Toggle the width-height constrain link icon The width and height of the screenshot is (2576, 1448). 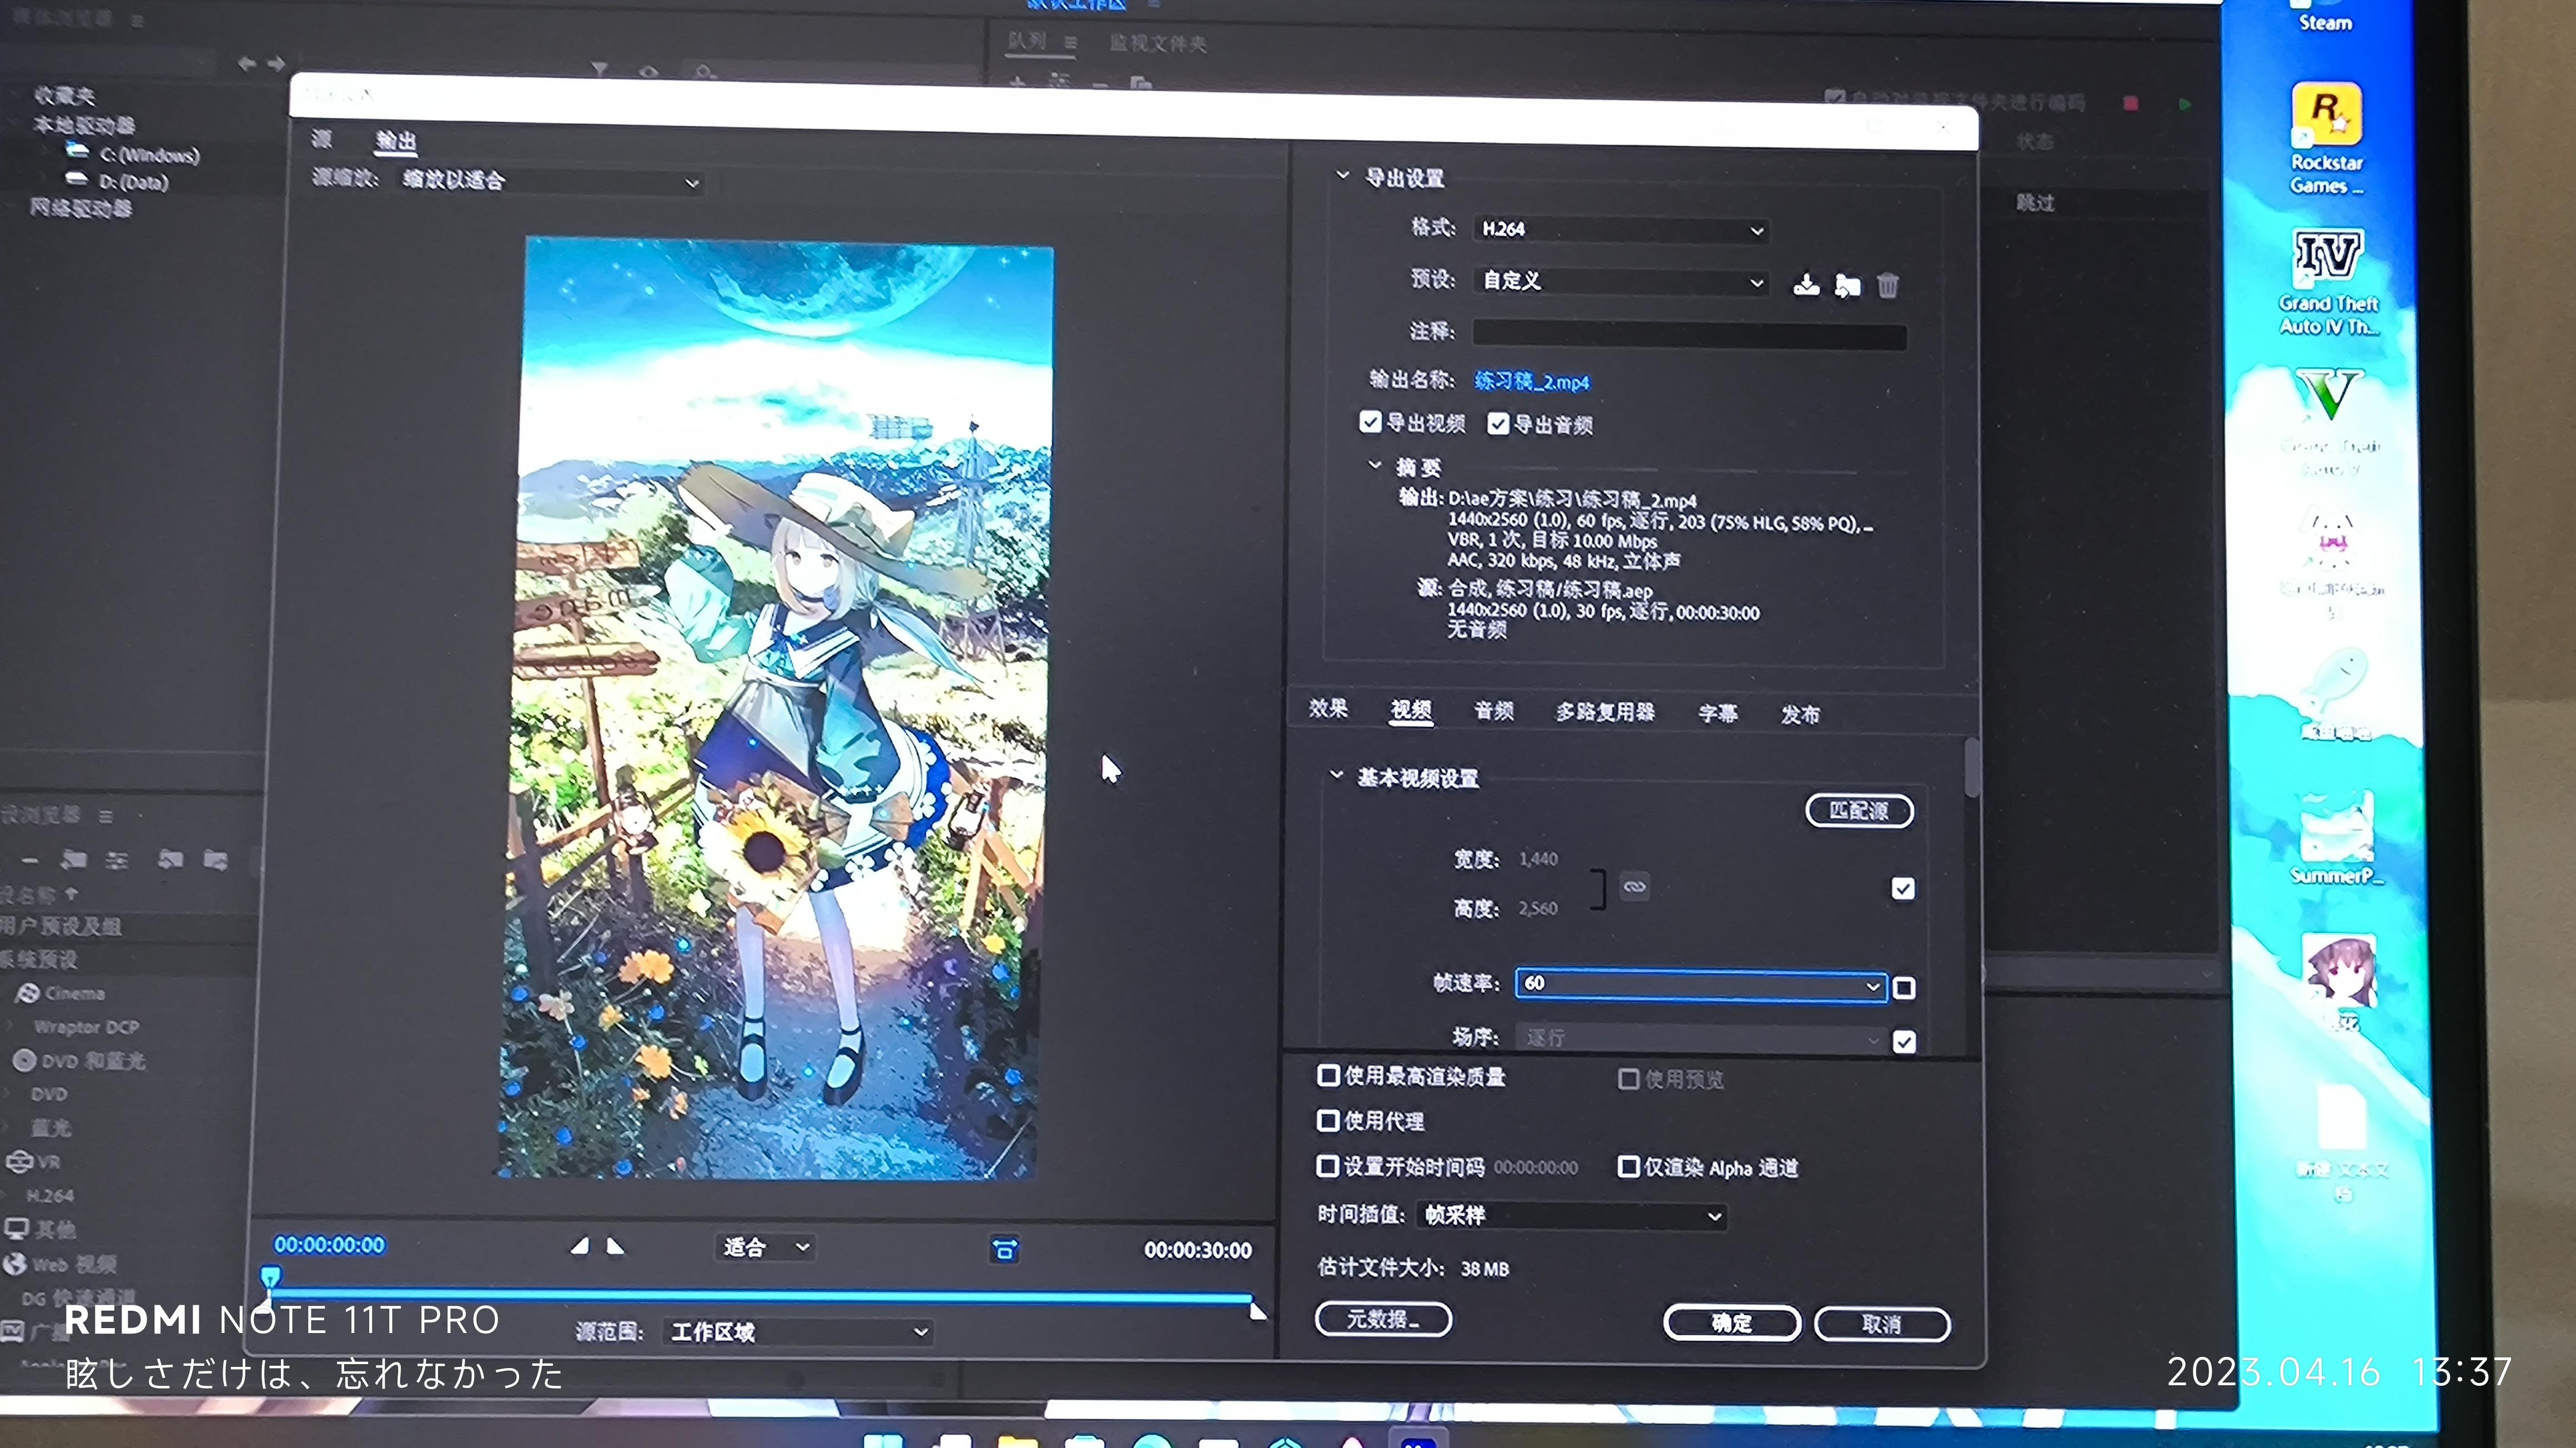click(x=1634, y=886)
